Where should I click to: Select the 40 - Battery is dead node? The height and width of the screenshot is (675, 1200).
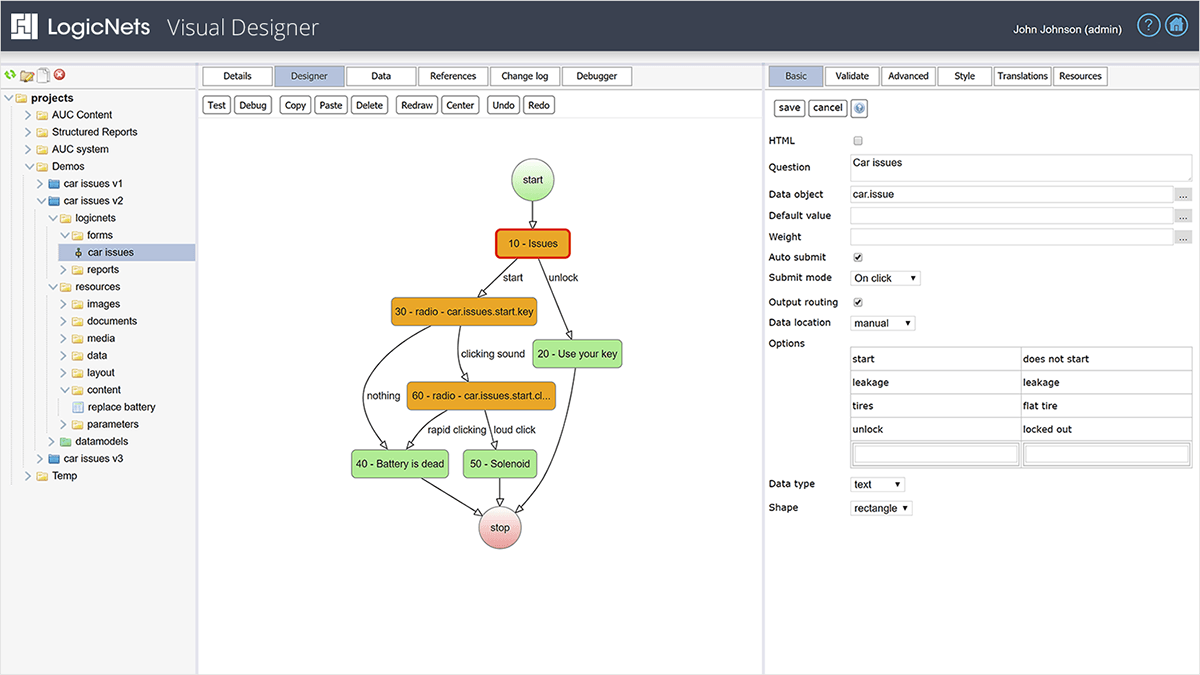(x=400, y=464)
